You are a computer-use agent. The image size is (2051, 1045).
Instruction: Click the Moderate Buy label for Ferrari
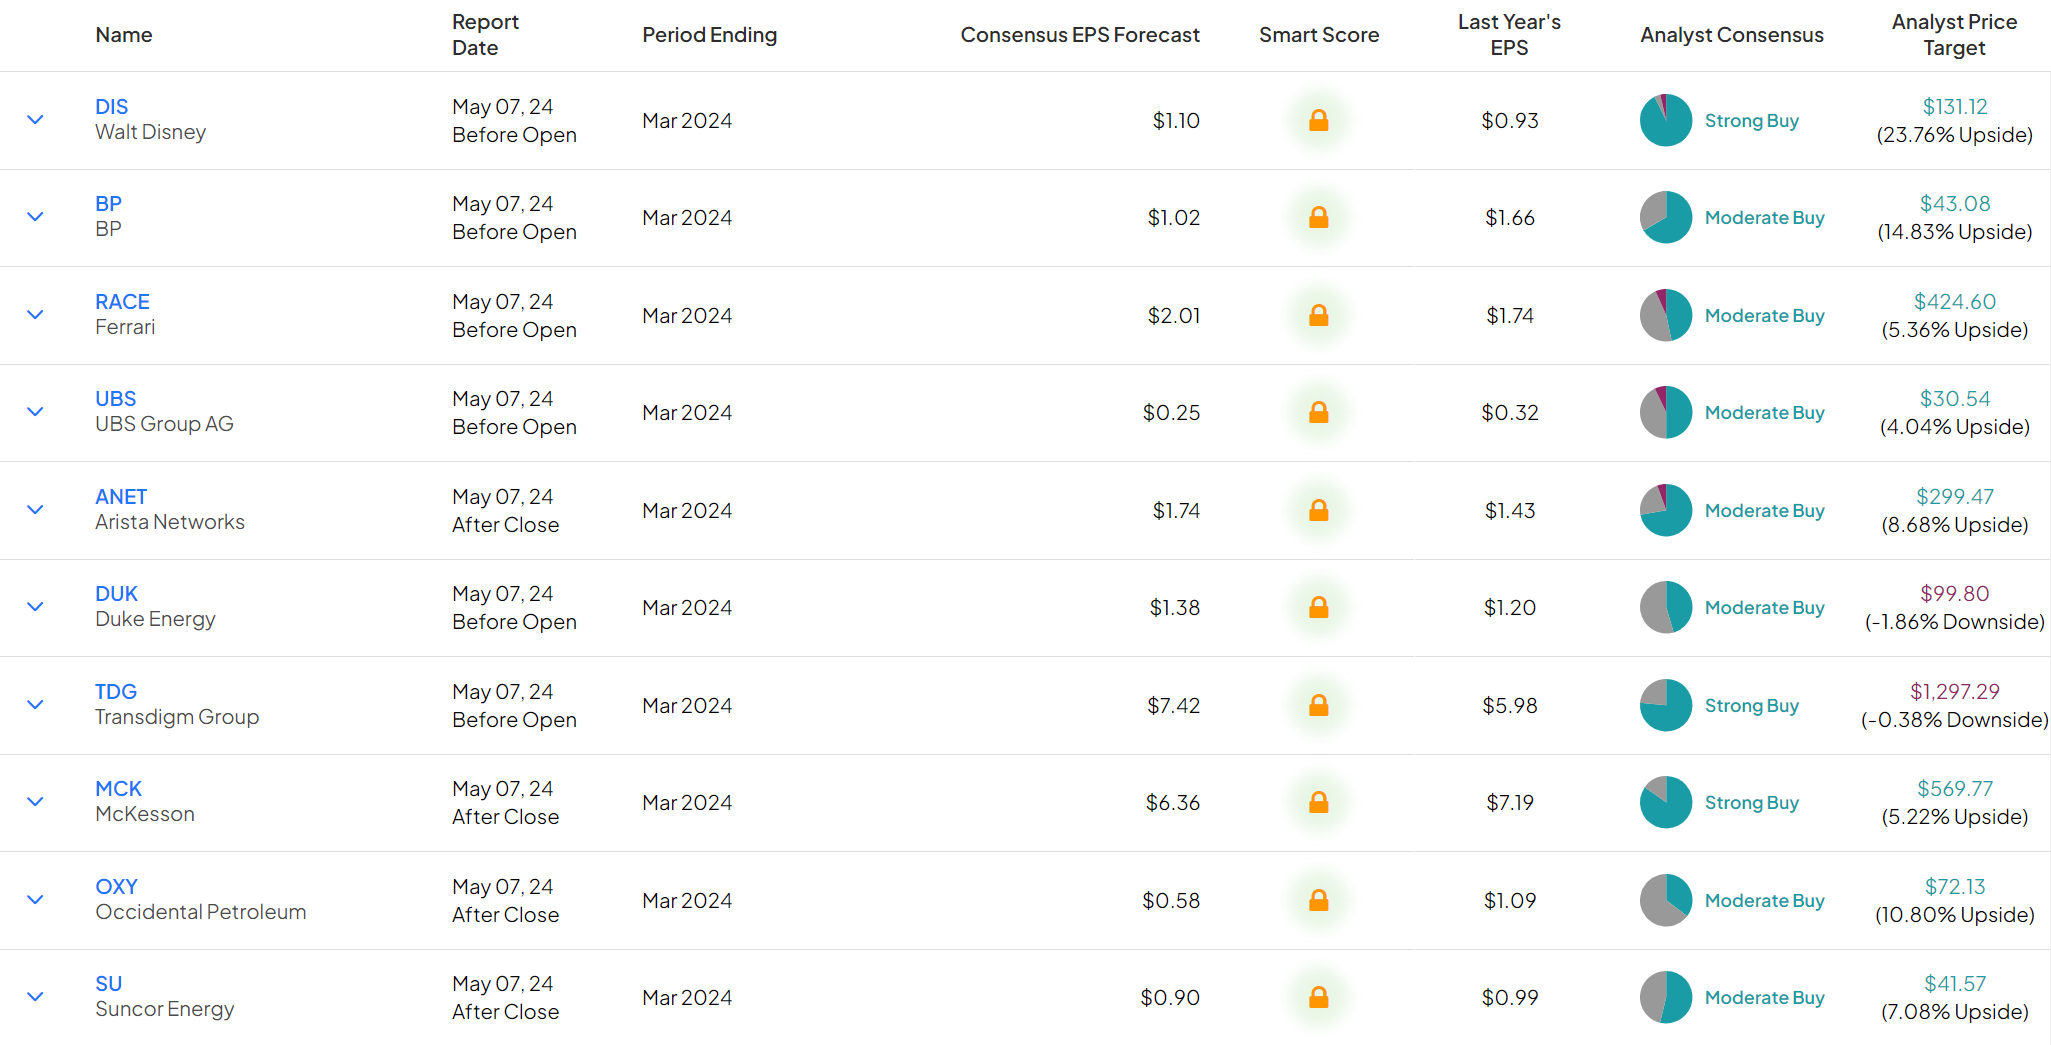pyautogui.click(x=1764, y=316)
